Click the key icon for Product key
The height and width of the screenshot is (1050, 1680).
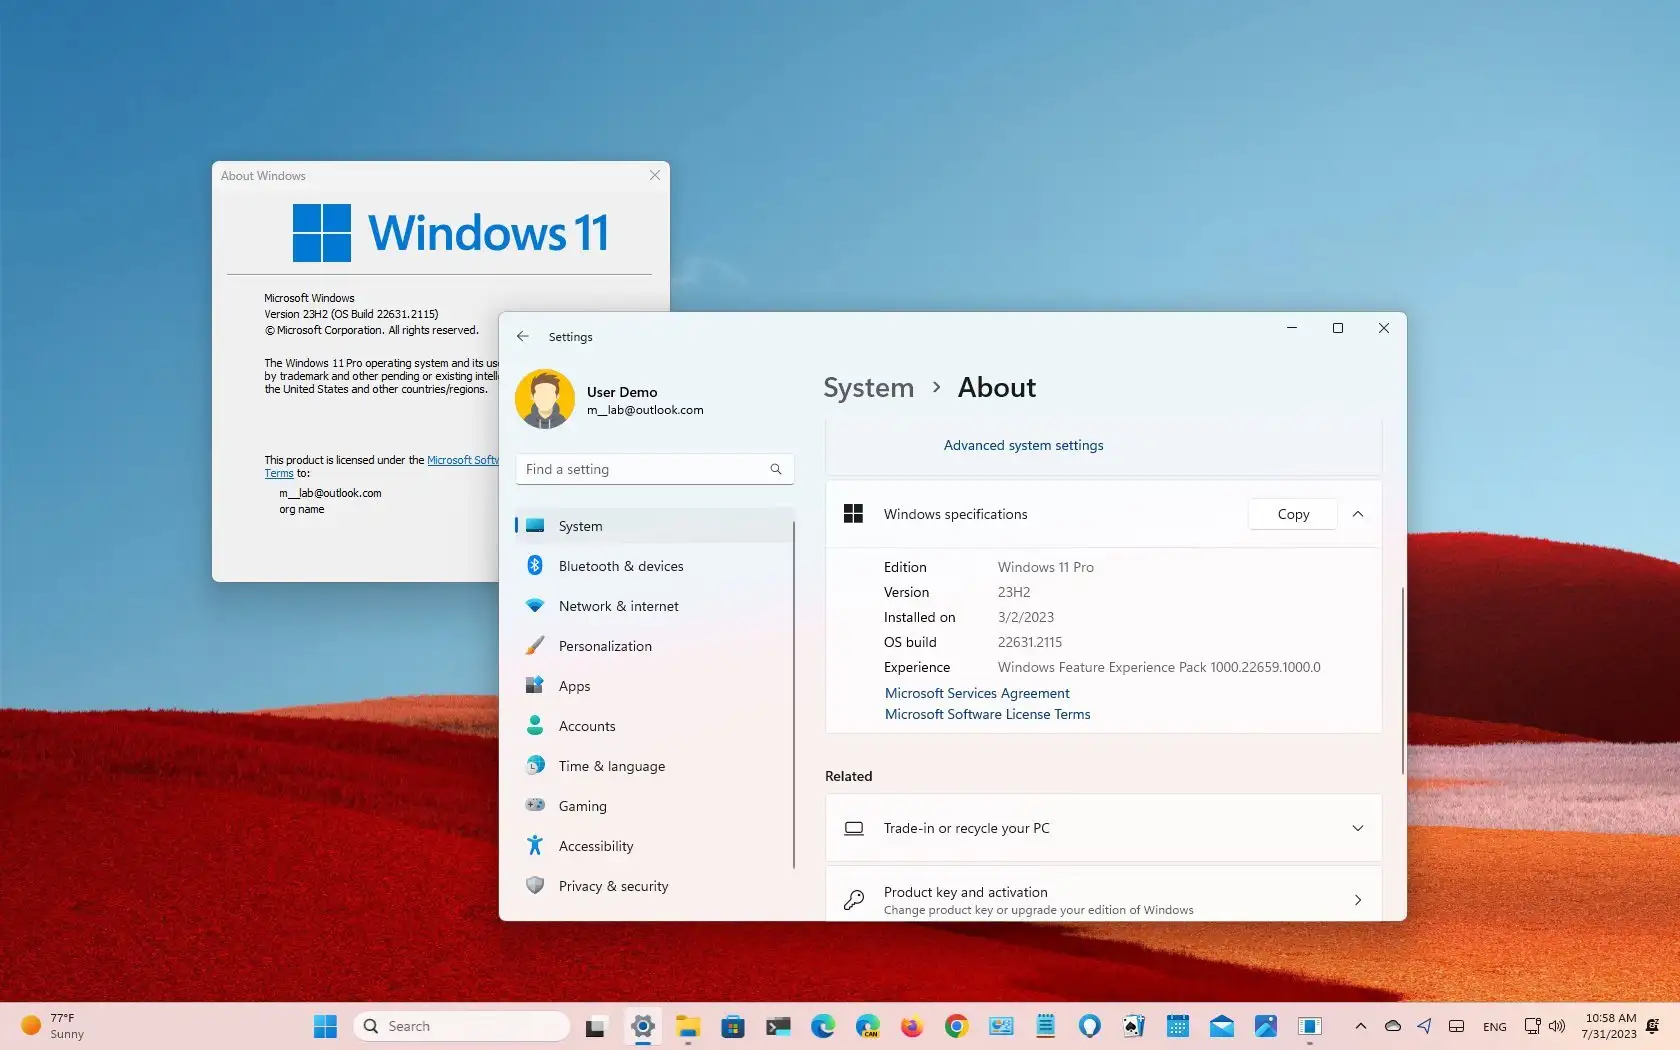pos(853,900)
